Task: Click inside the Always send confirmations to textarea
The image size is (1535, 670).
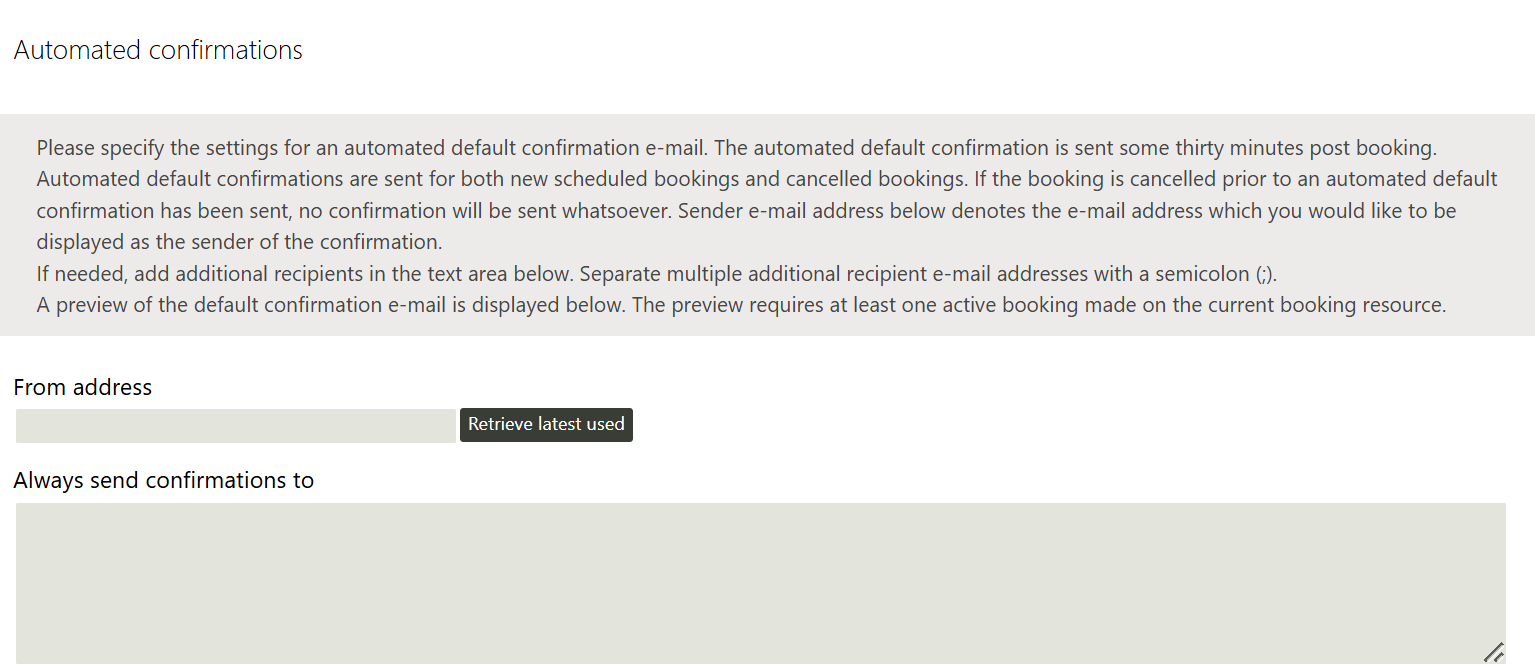Action: (x=760, y=582)
